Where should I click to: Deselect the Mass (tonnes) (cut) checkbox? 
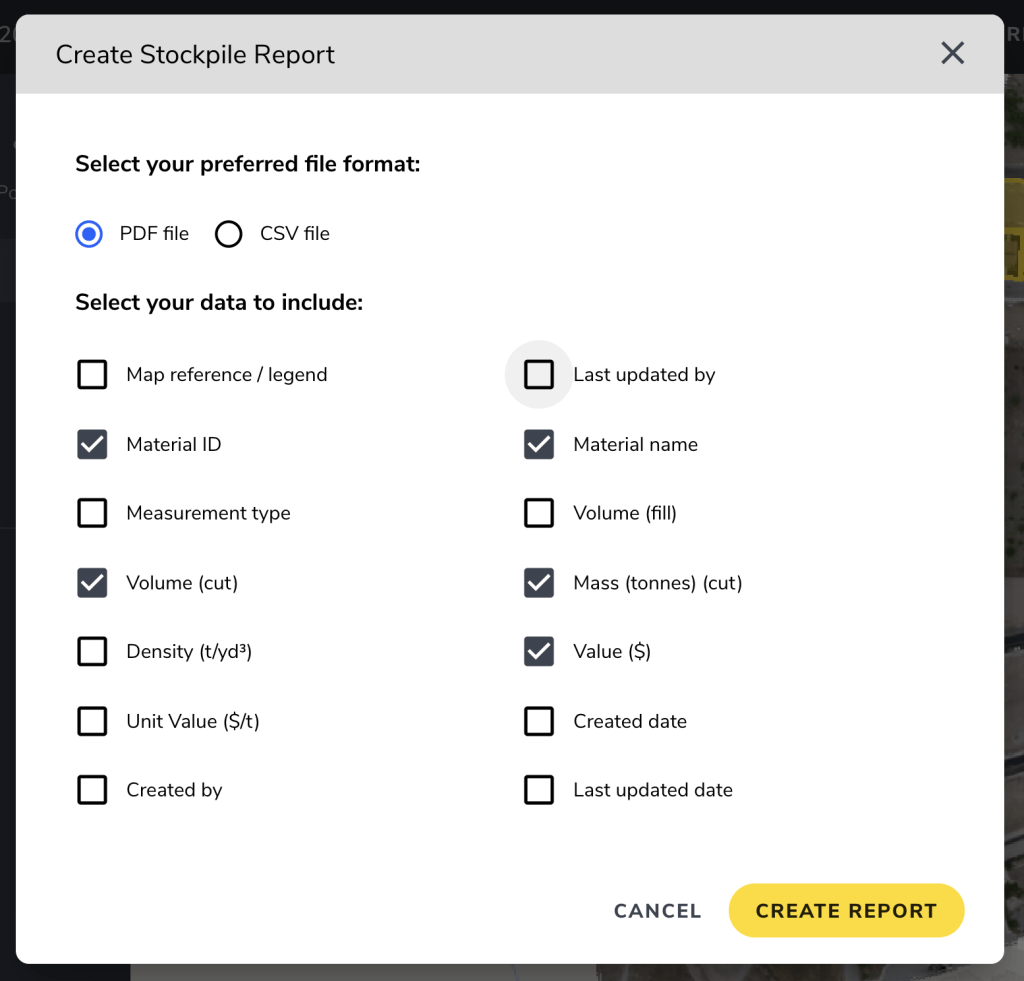pyautogui.click(x=539, y=583)
